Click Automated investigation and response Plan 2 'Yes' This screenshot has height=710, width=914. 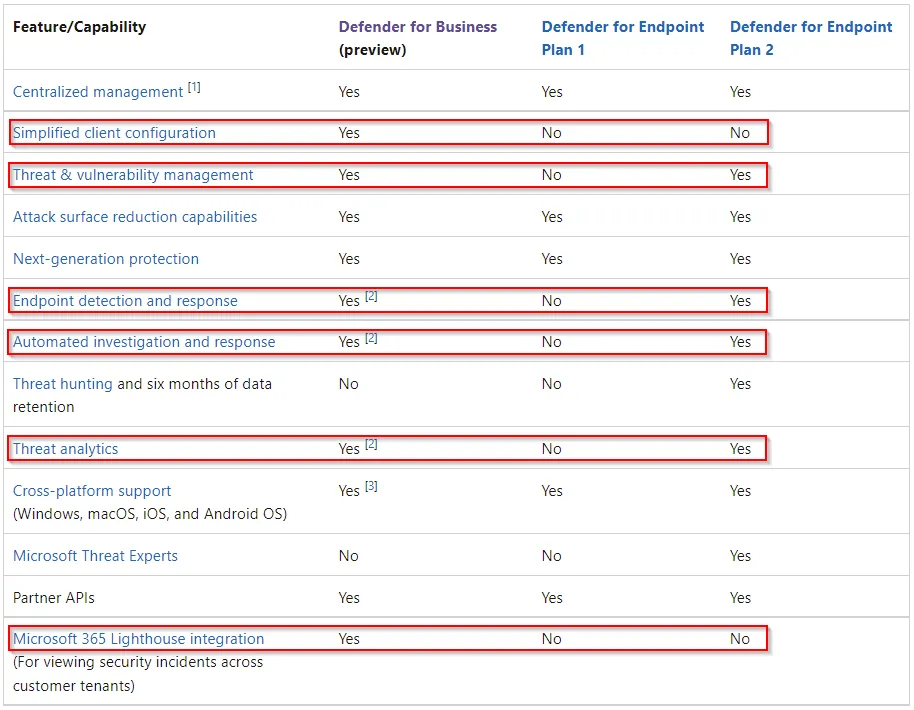[x=740, y=342]
